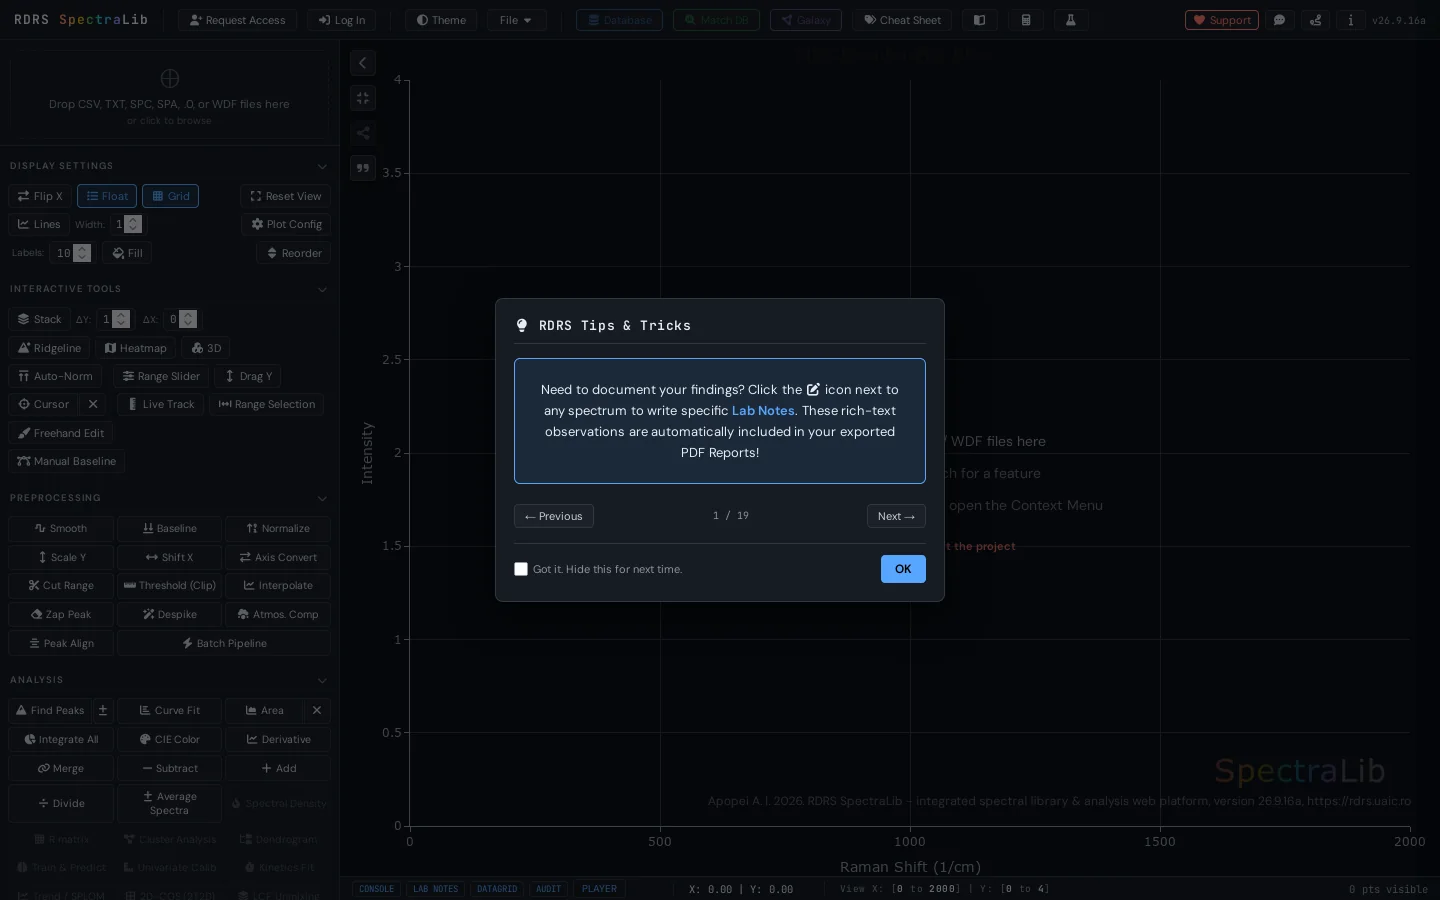Open the Batch Pipeline tool
Screen dimensions: 1440x900
[x=224, y=643]
